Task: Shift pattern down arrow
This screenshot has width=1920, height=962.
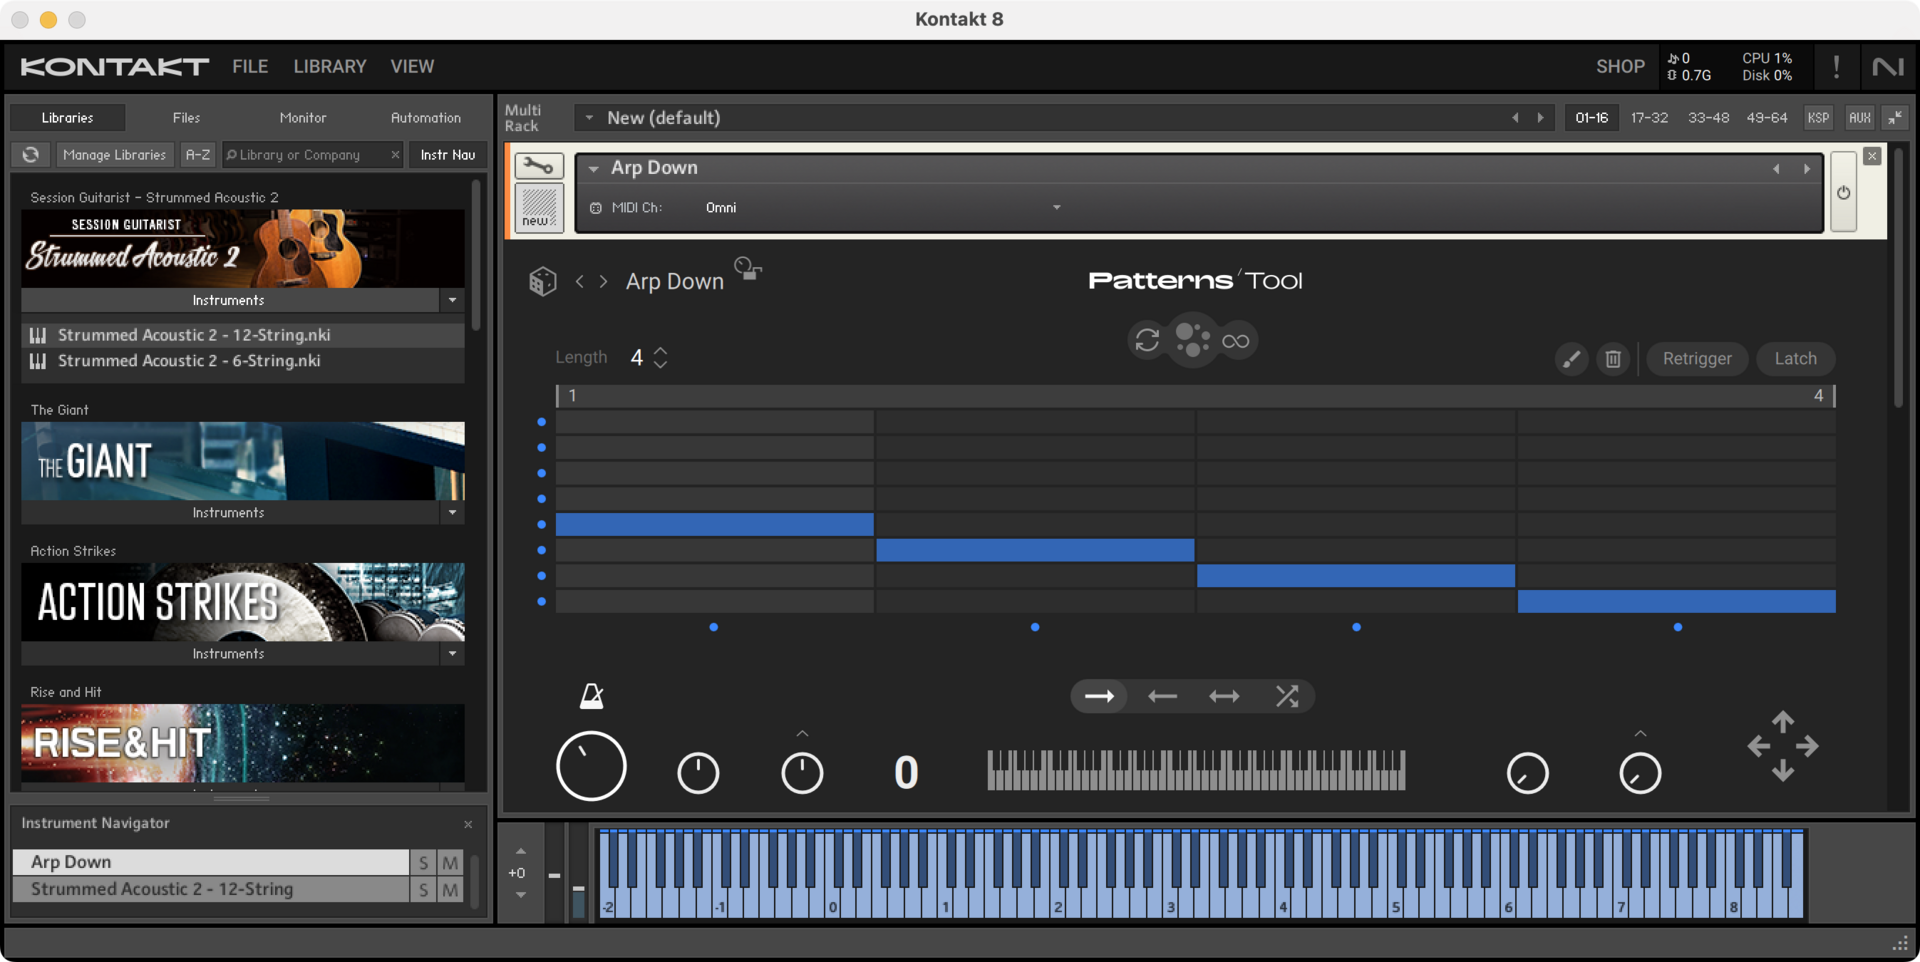Action: click(1783, 771)
